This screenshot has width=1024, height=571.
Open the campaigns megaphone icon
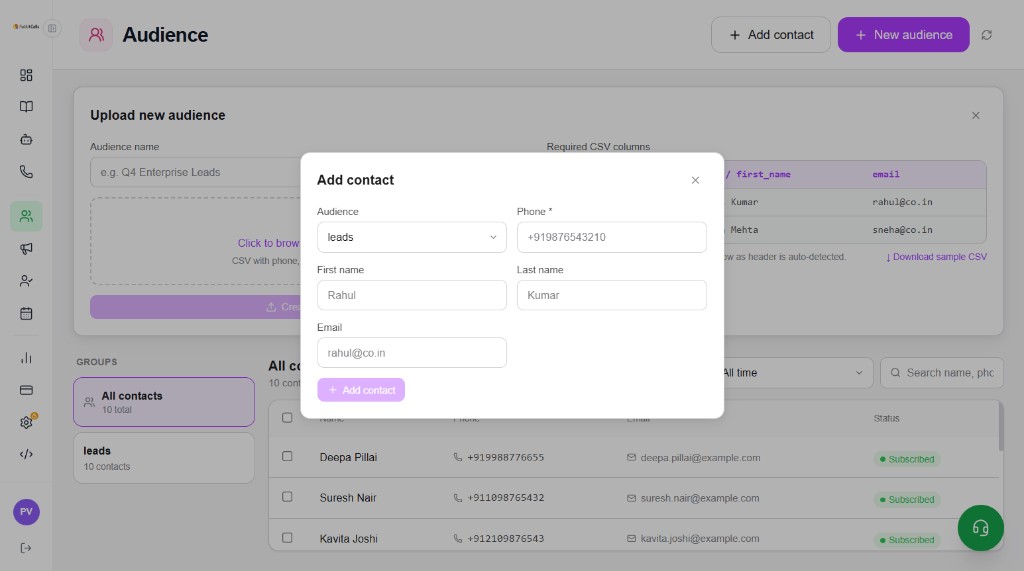26,248
